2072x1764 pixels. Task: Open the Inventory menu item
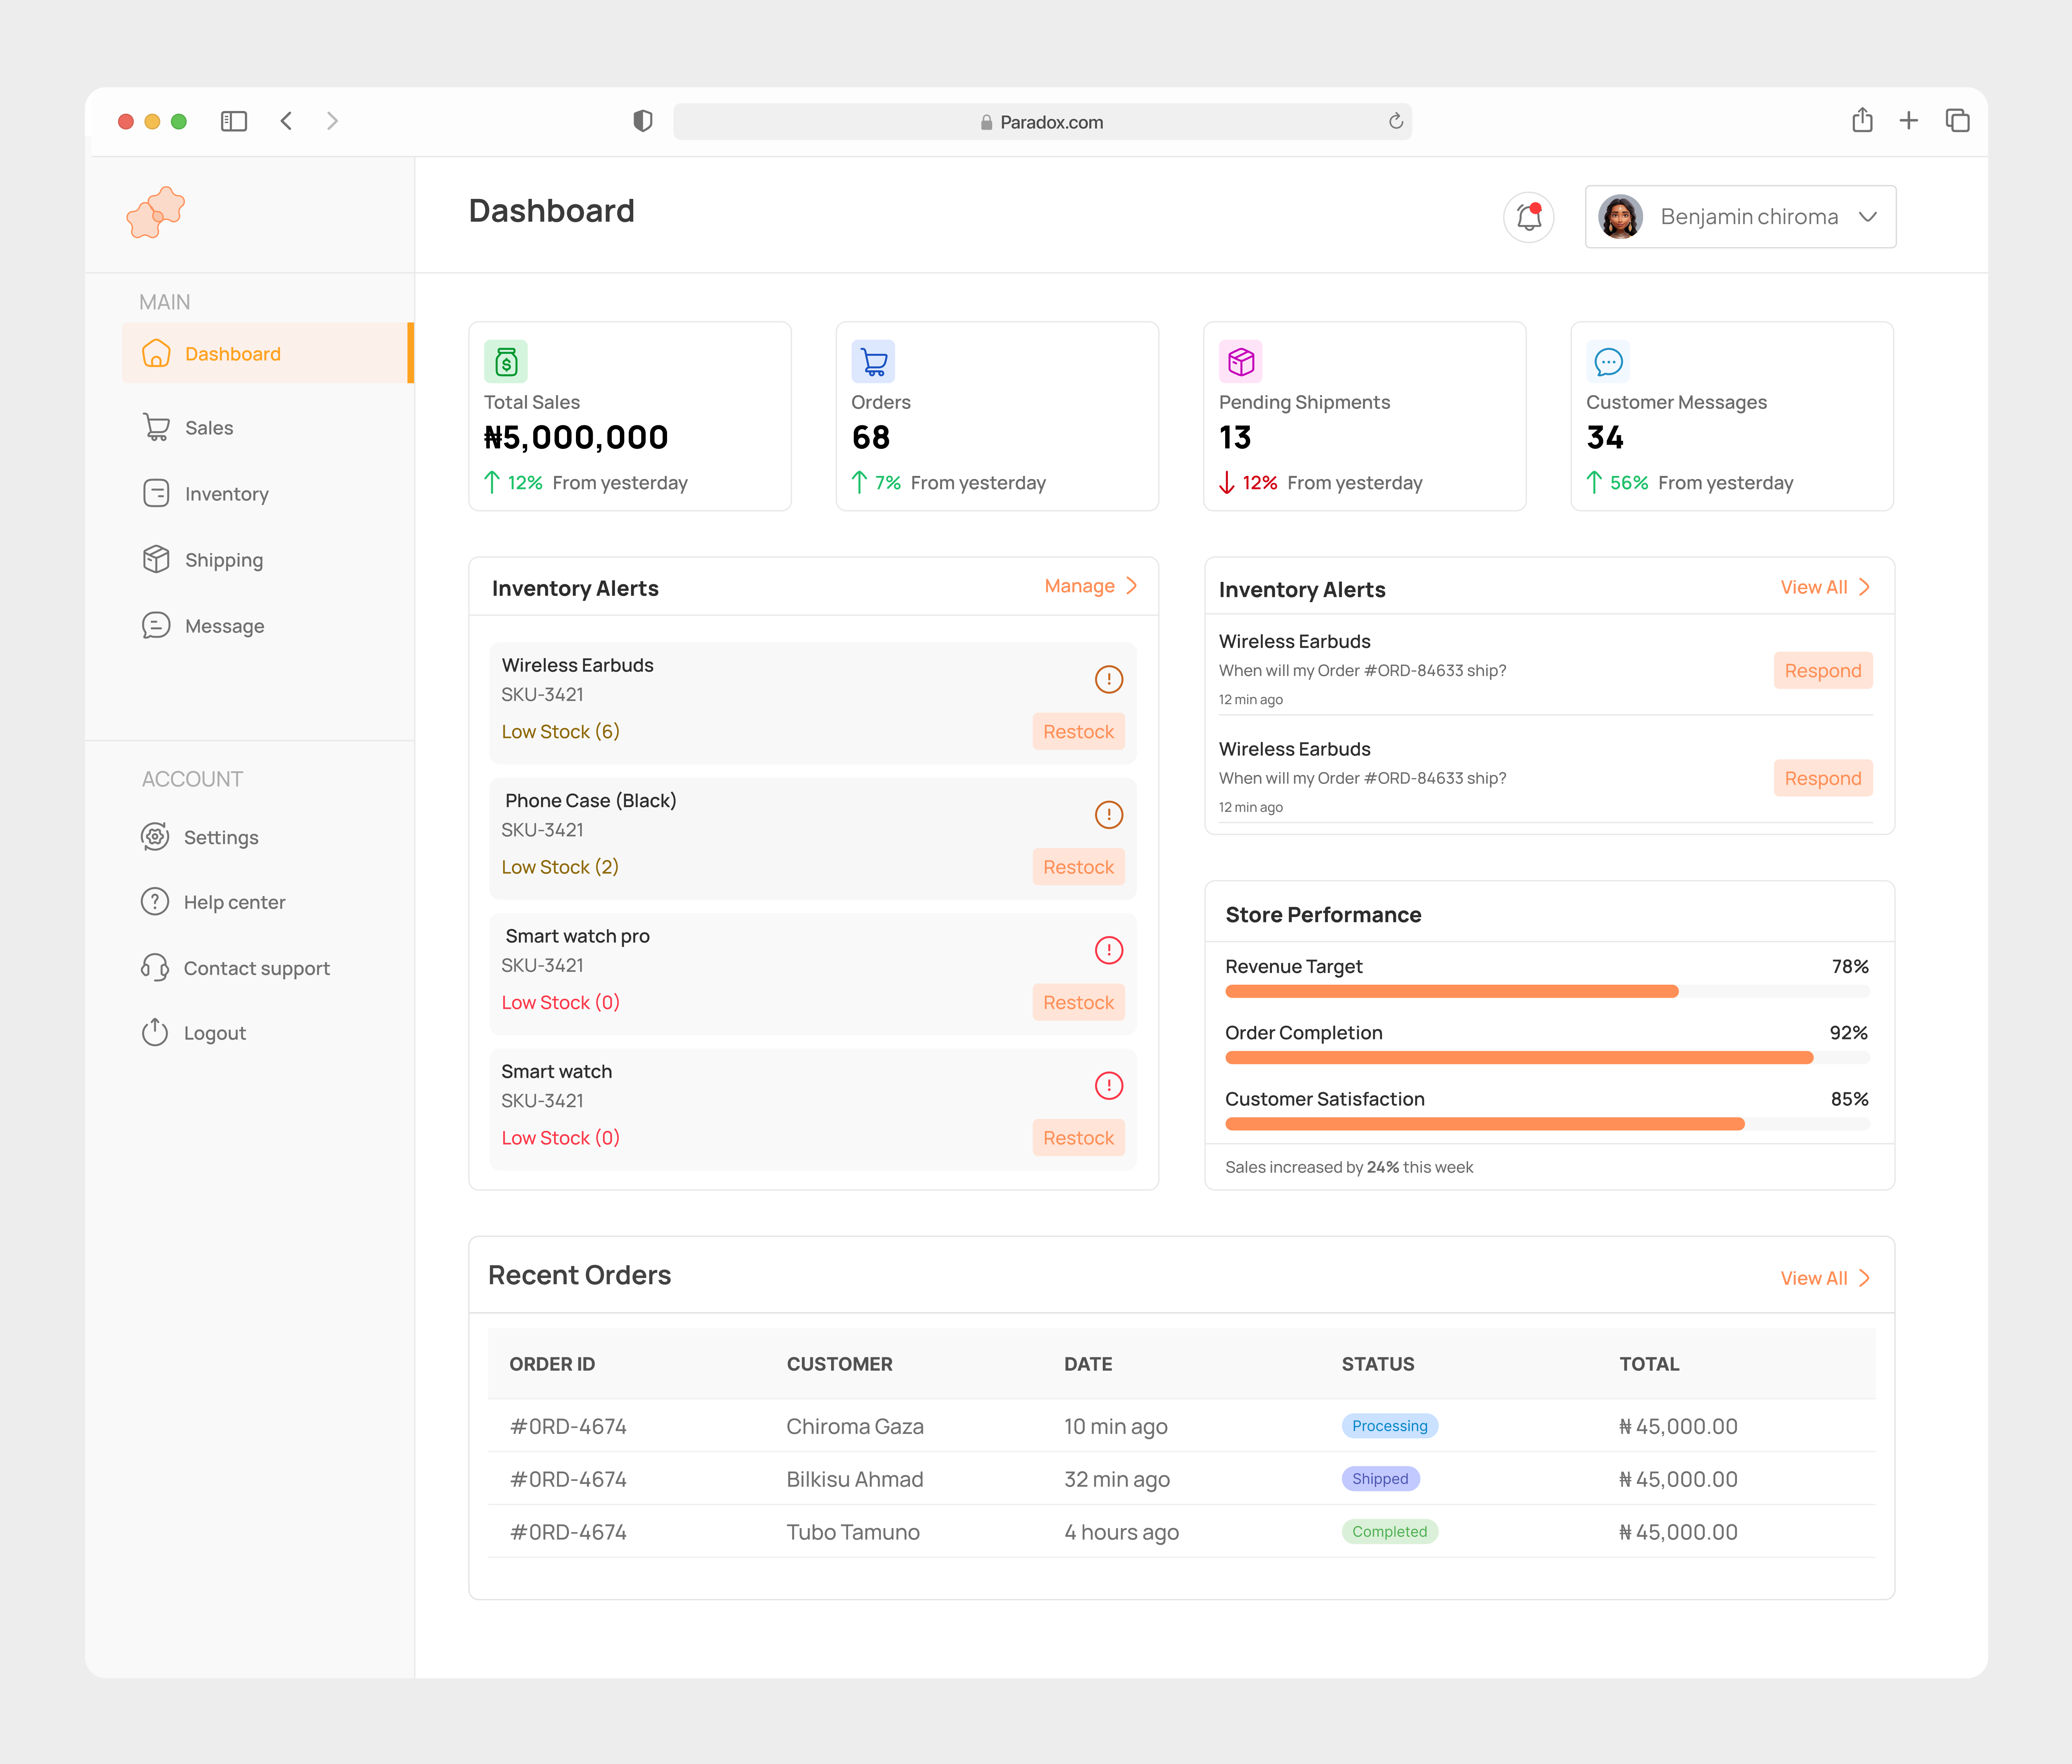pos(226,494)
